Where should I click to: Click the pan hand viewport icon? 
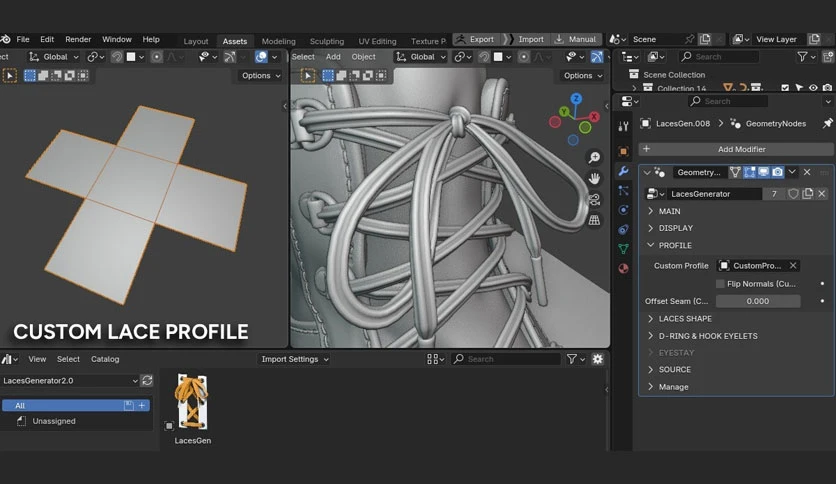[x=594, y=179]
